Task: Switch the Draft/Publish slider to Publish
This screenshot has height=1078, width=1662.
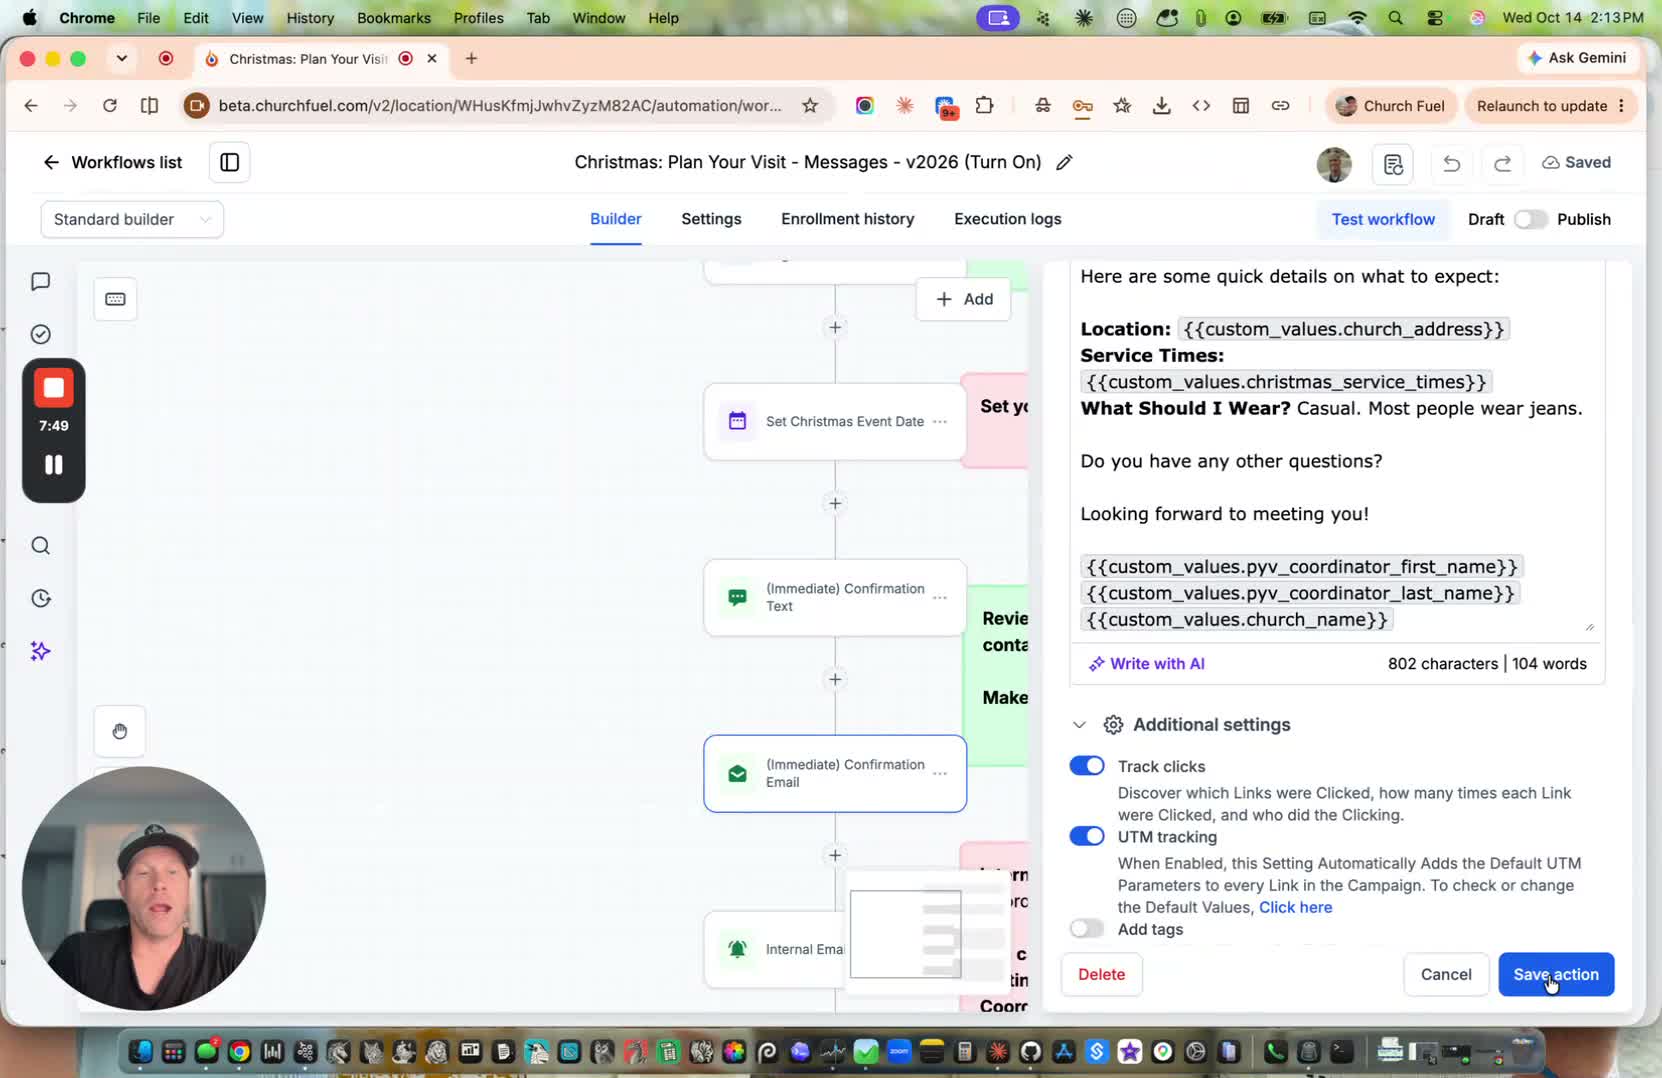Action: pos(1530,219)
